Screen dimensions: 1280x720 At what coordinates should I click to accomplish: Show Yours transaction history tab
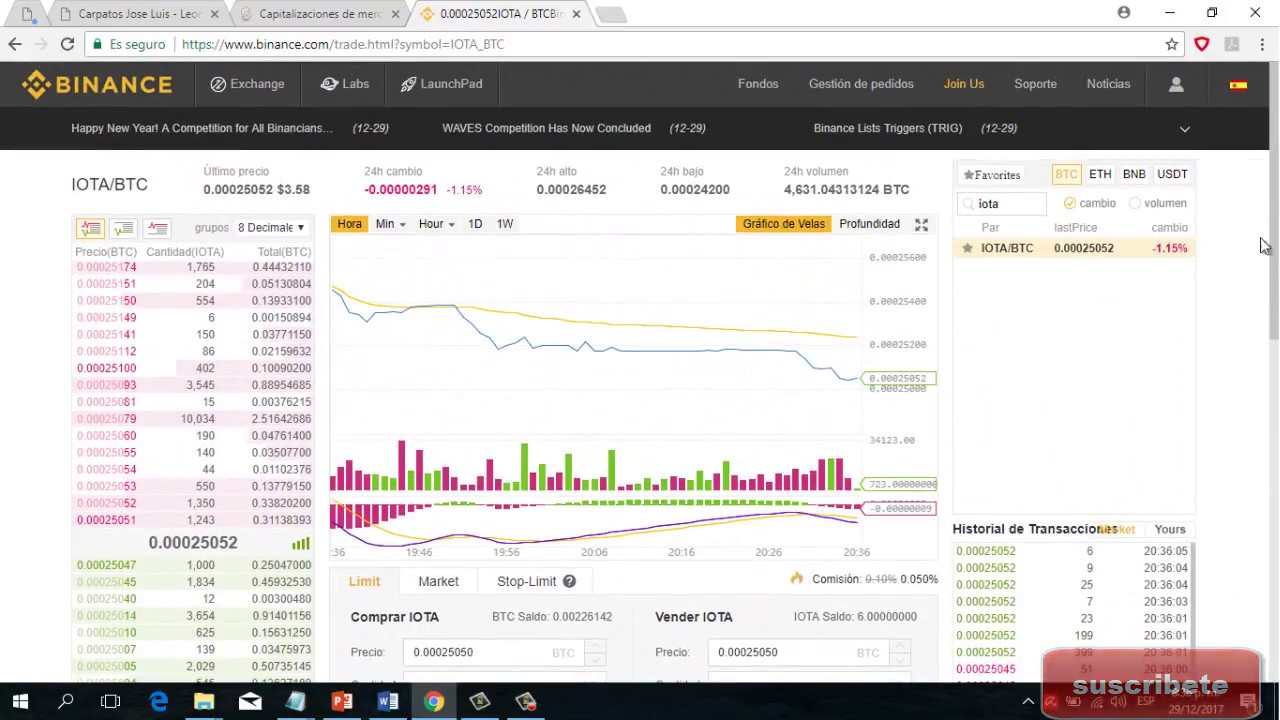tap(1170, 529)
